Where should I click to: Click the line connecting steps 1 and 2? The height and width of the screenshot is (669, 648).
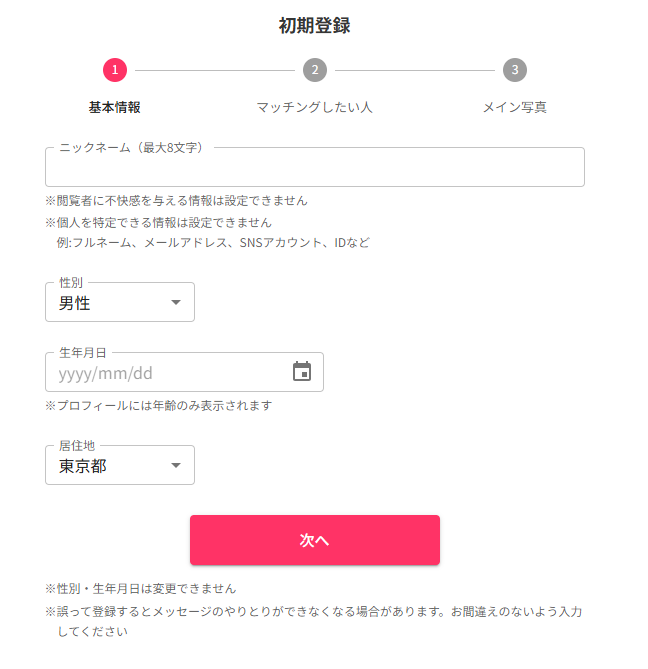[215, 70]
